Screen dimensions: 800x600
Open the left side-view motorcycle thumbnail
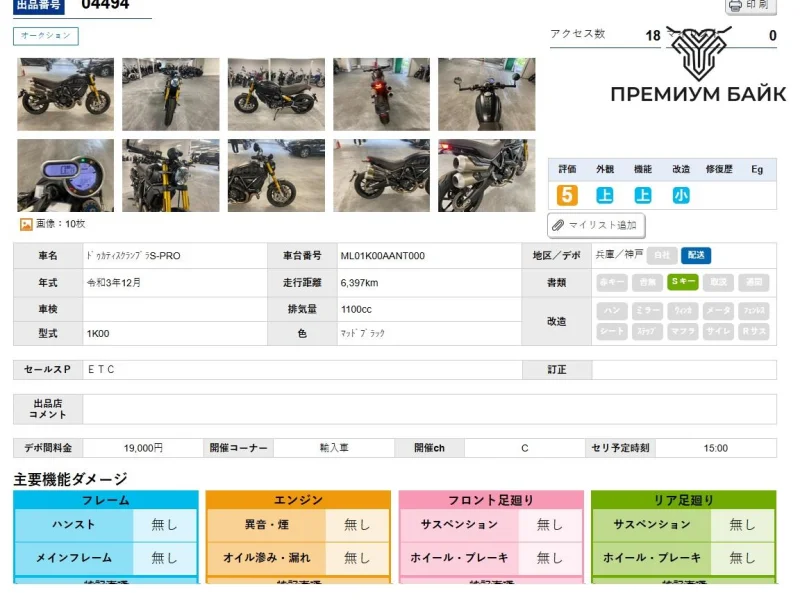65,94
